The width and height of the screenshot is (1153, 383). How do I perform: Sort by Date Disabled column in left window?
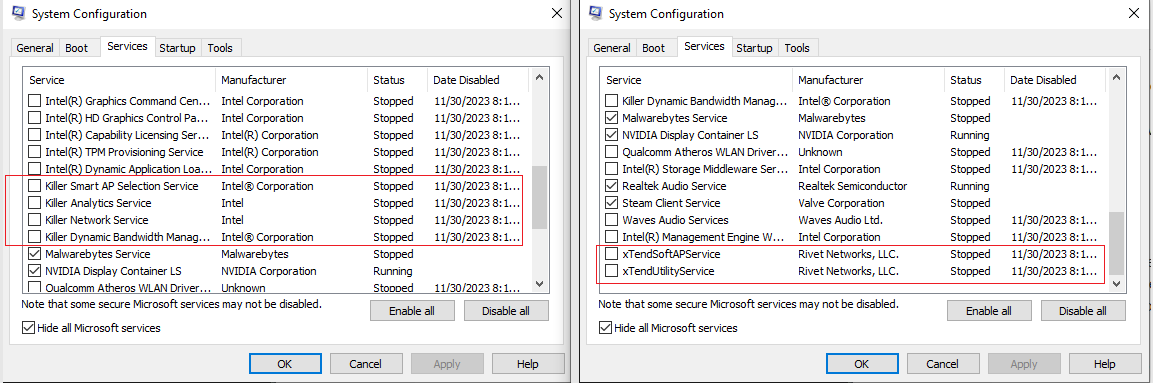tap(478, 80)
